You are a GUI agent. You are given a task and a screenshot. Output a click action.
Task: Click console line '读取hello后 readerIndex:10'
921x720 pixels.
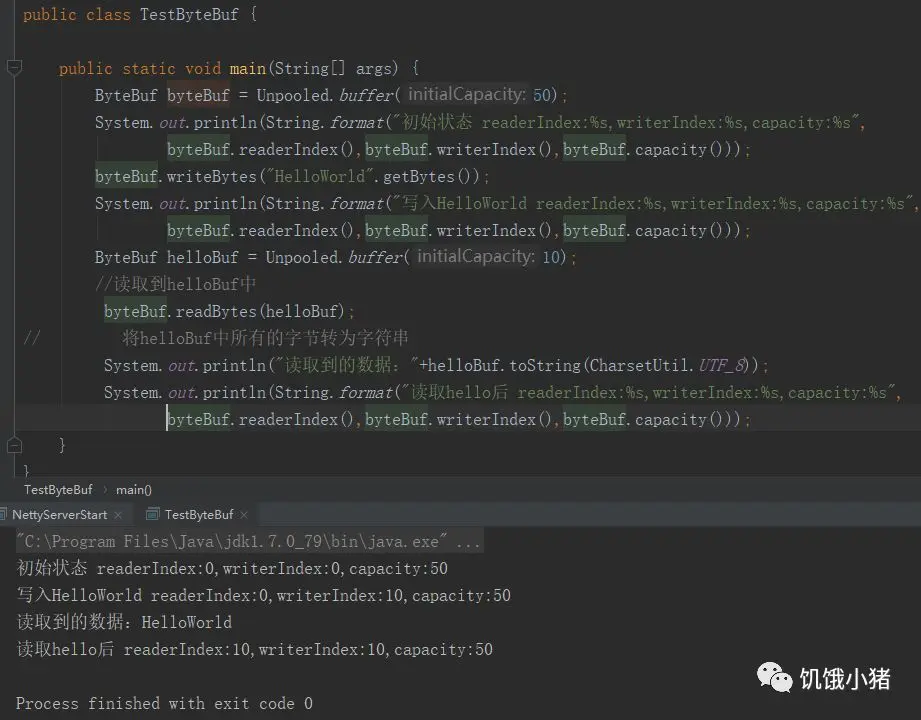pos(254,650)
